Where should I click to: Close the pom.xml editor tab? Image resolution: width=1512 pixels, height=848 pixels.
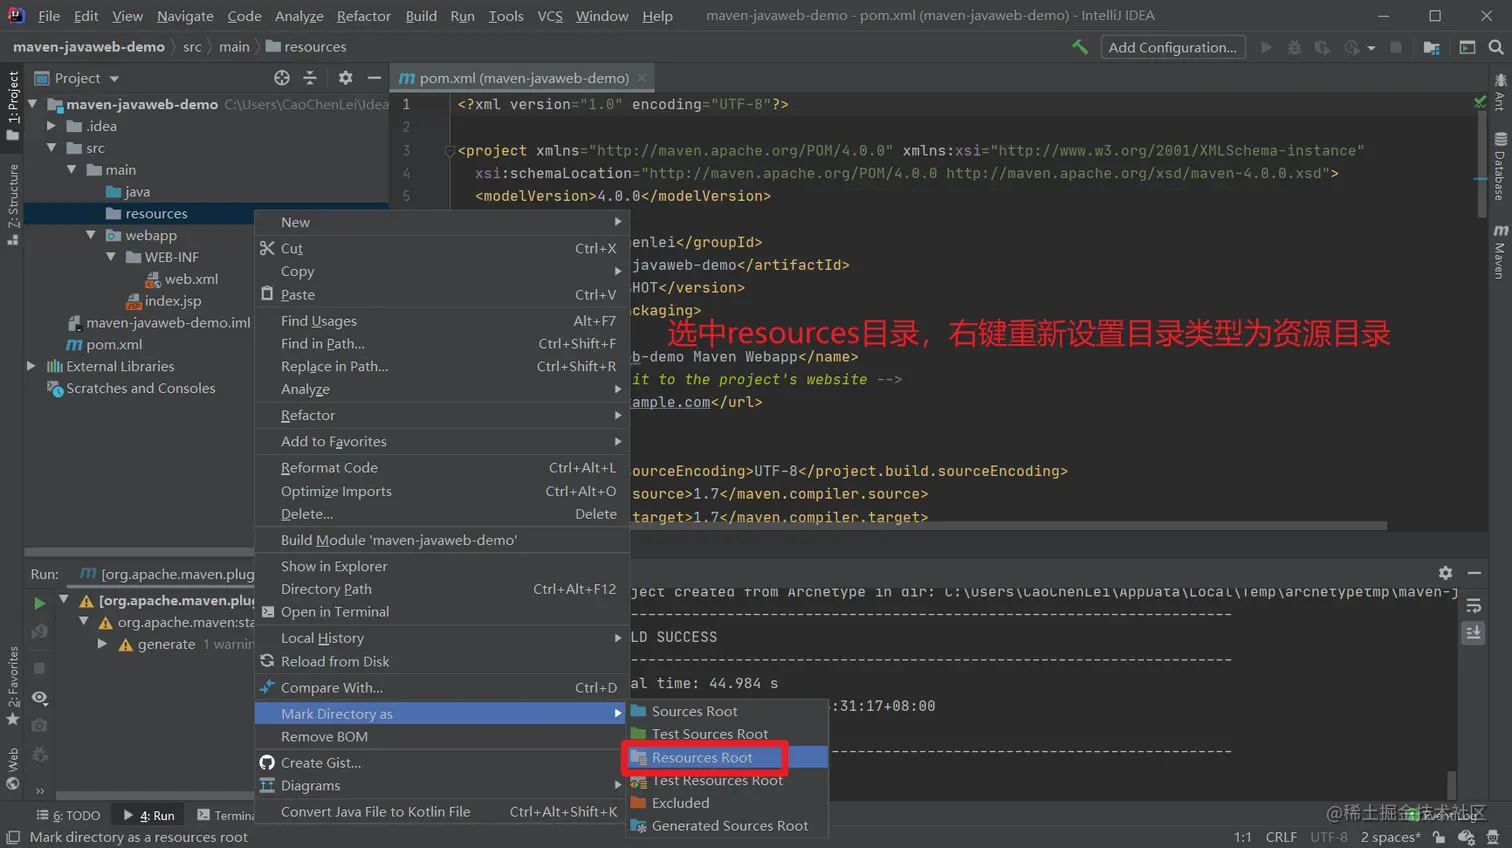(642, 78)
